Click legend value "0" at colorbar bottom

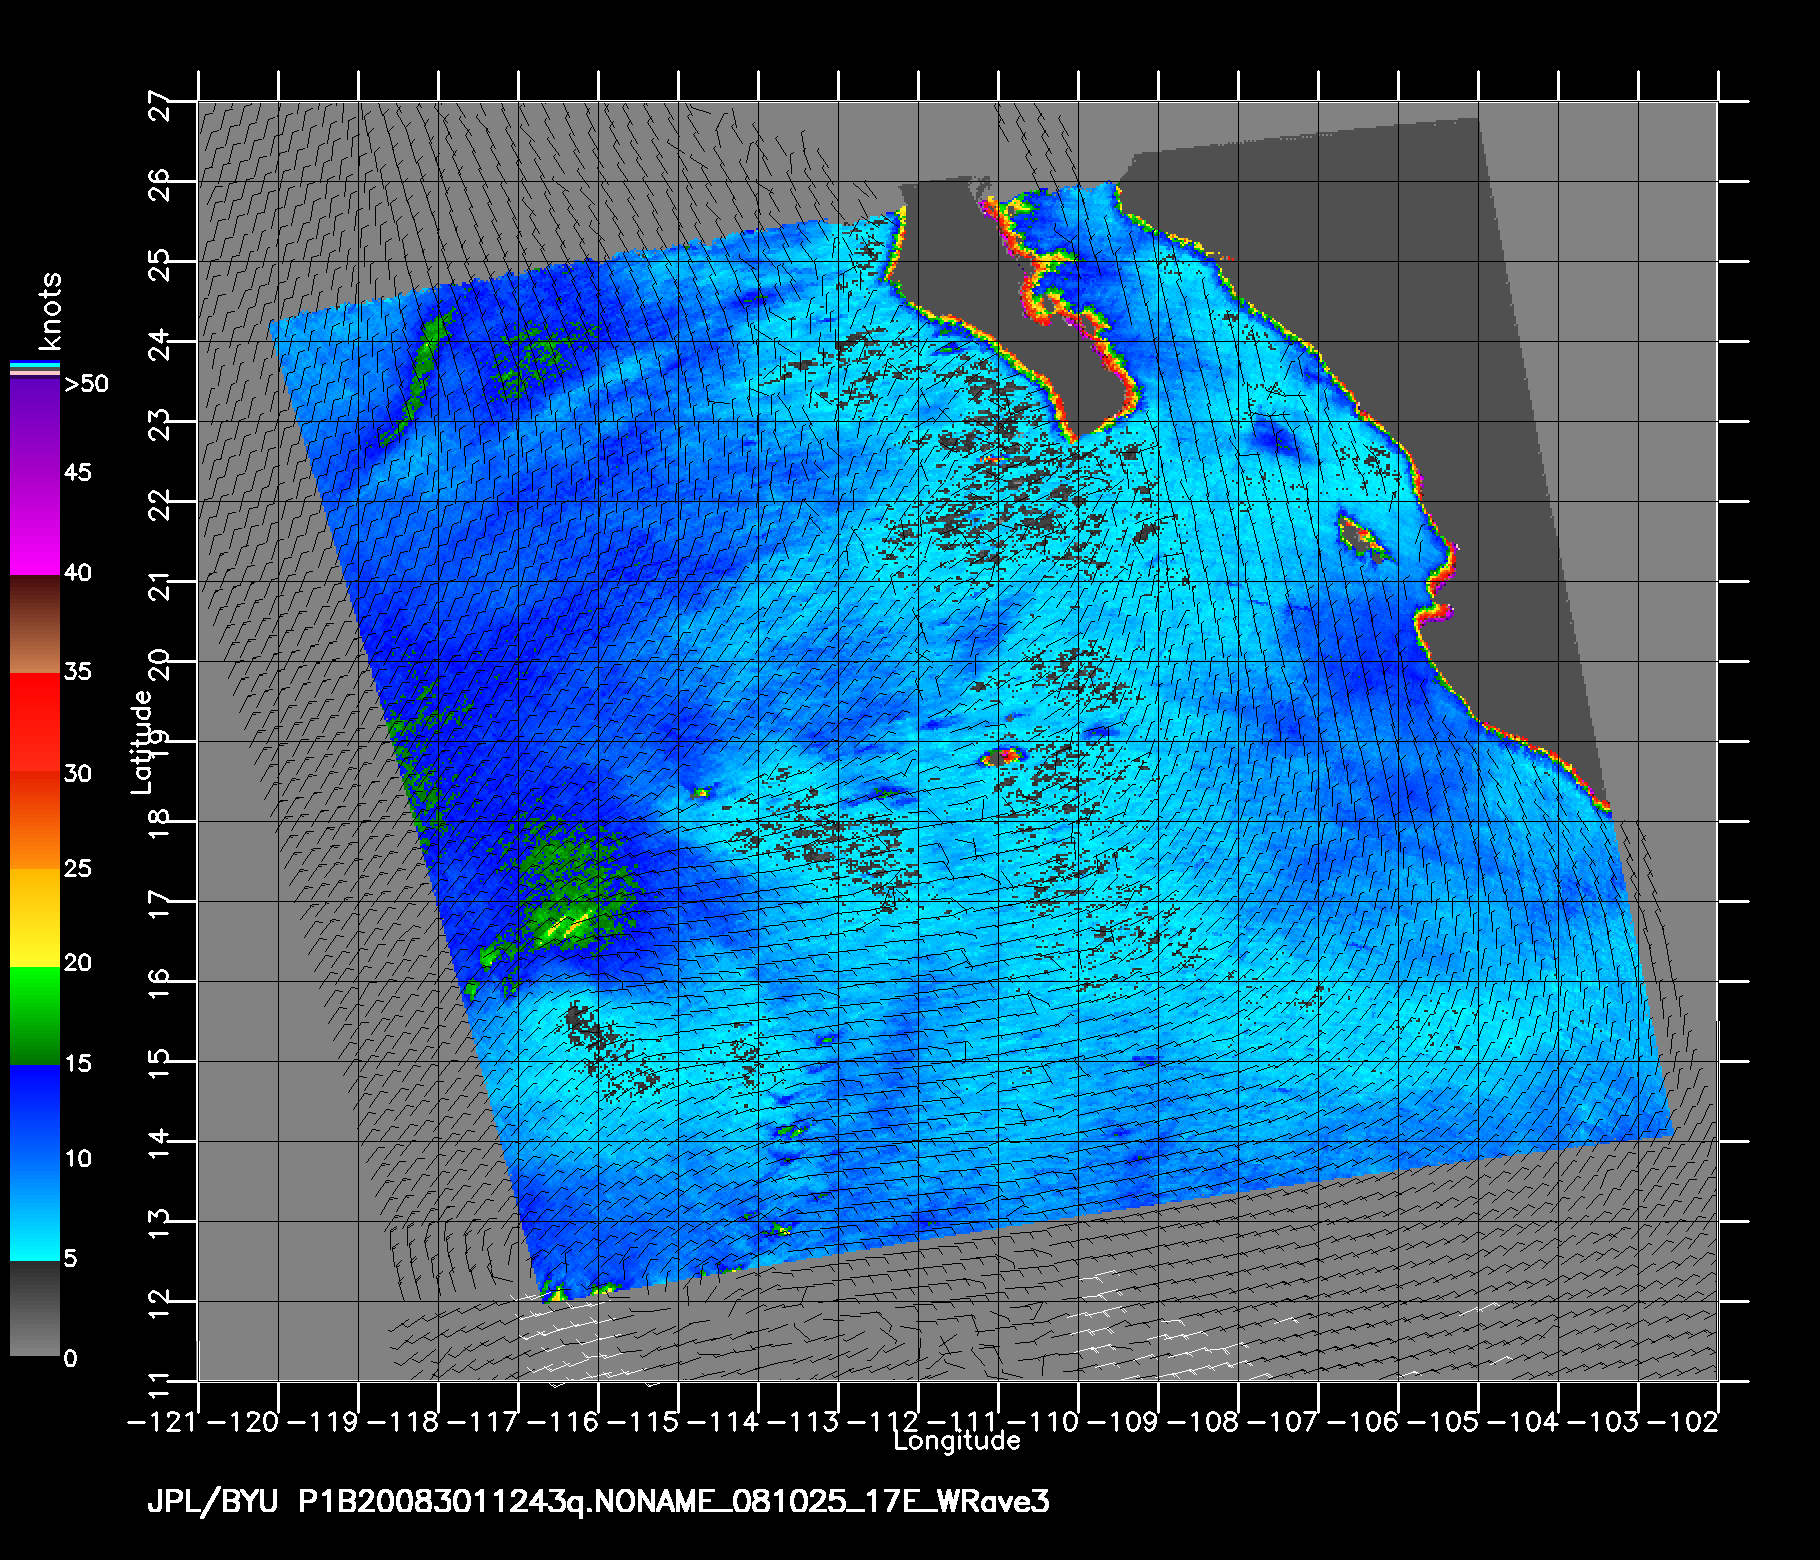click(70, 1359)
